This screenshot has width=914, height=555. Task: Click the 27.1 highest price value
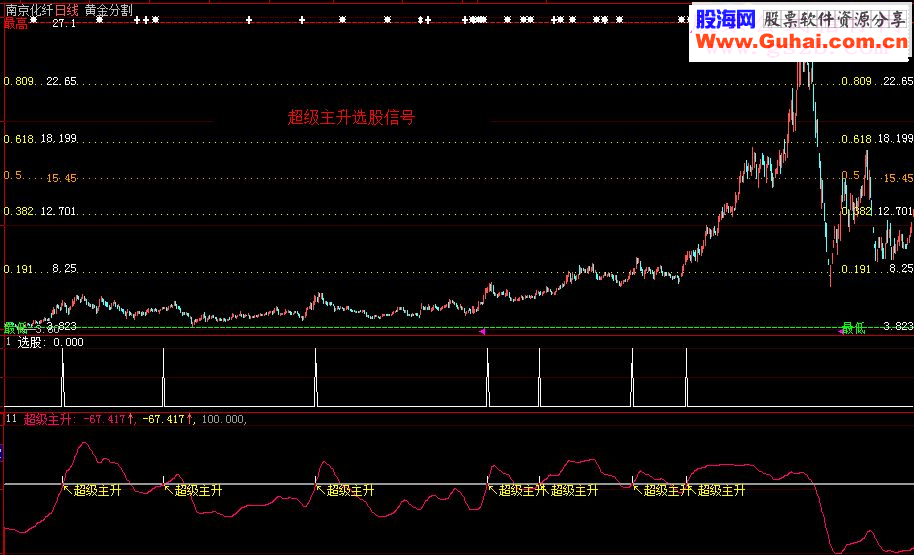[63, 23]
